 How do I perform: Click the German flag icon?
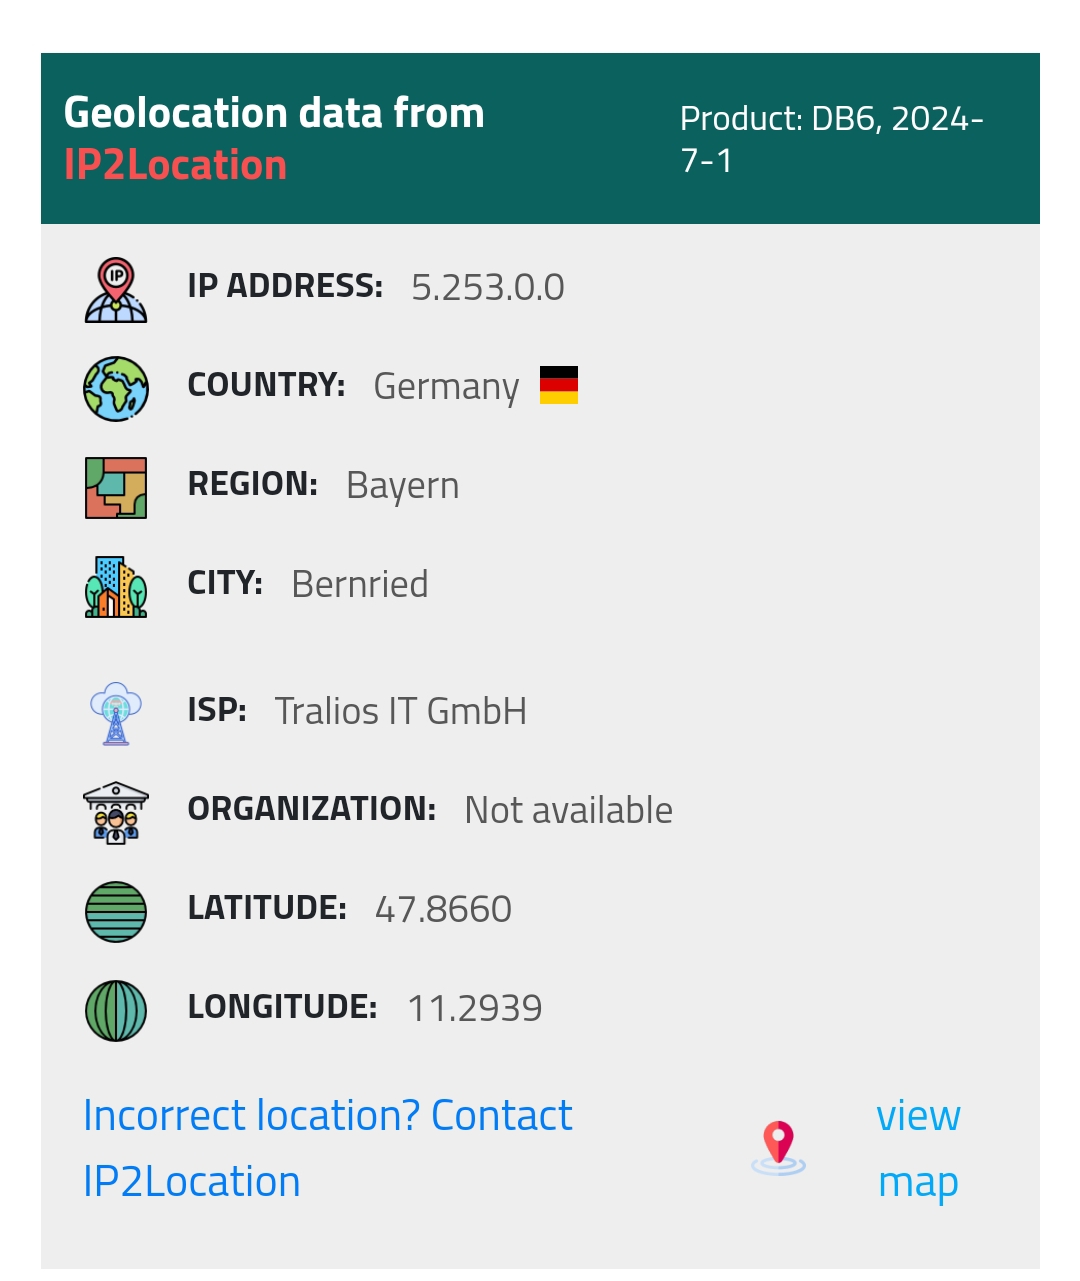[559, 385]
